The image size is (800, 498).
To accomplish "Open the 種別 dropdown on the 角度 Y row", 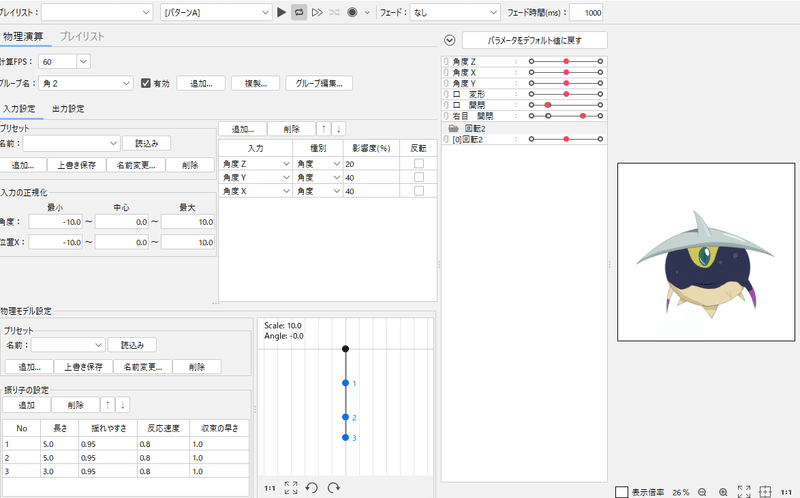I will click(318, 177).
